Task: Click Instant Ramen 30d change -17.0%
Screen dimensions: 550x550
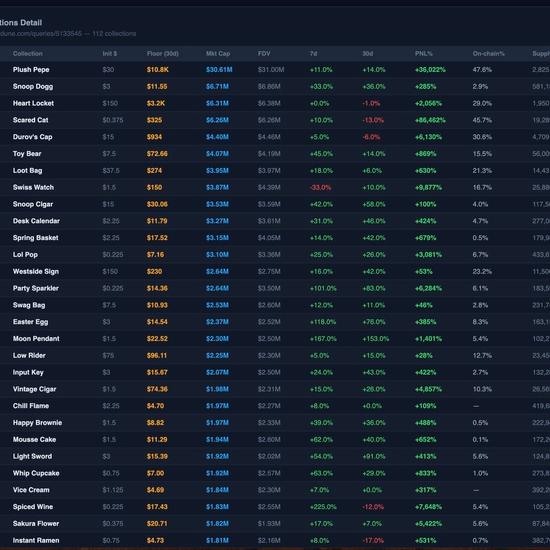Action: pos(373,541)
